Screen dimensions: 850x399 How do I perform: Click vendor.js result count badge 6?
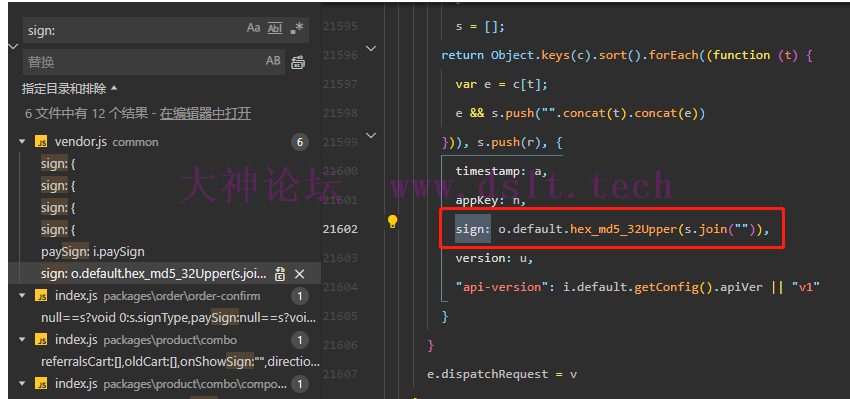point(299,143)
